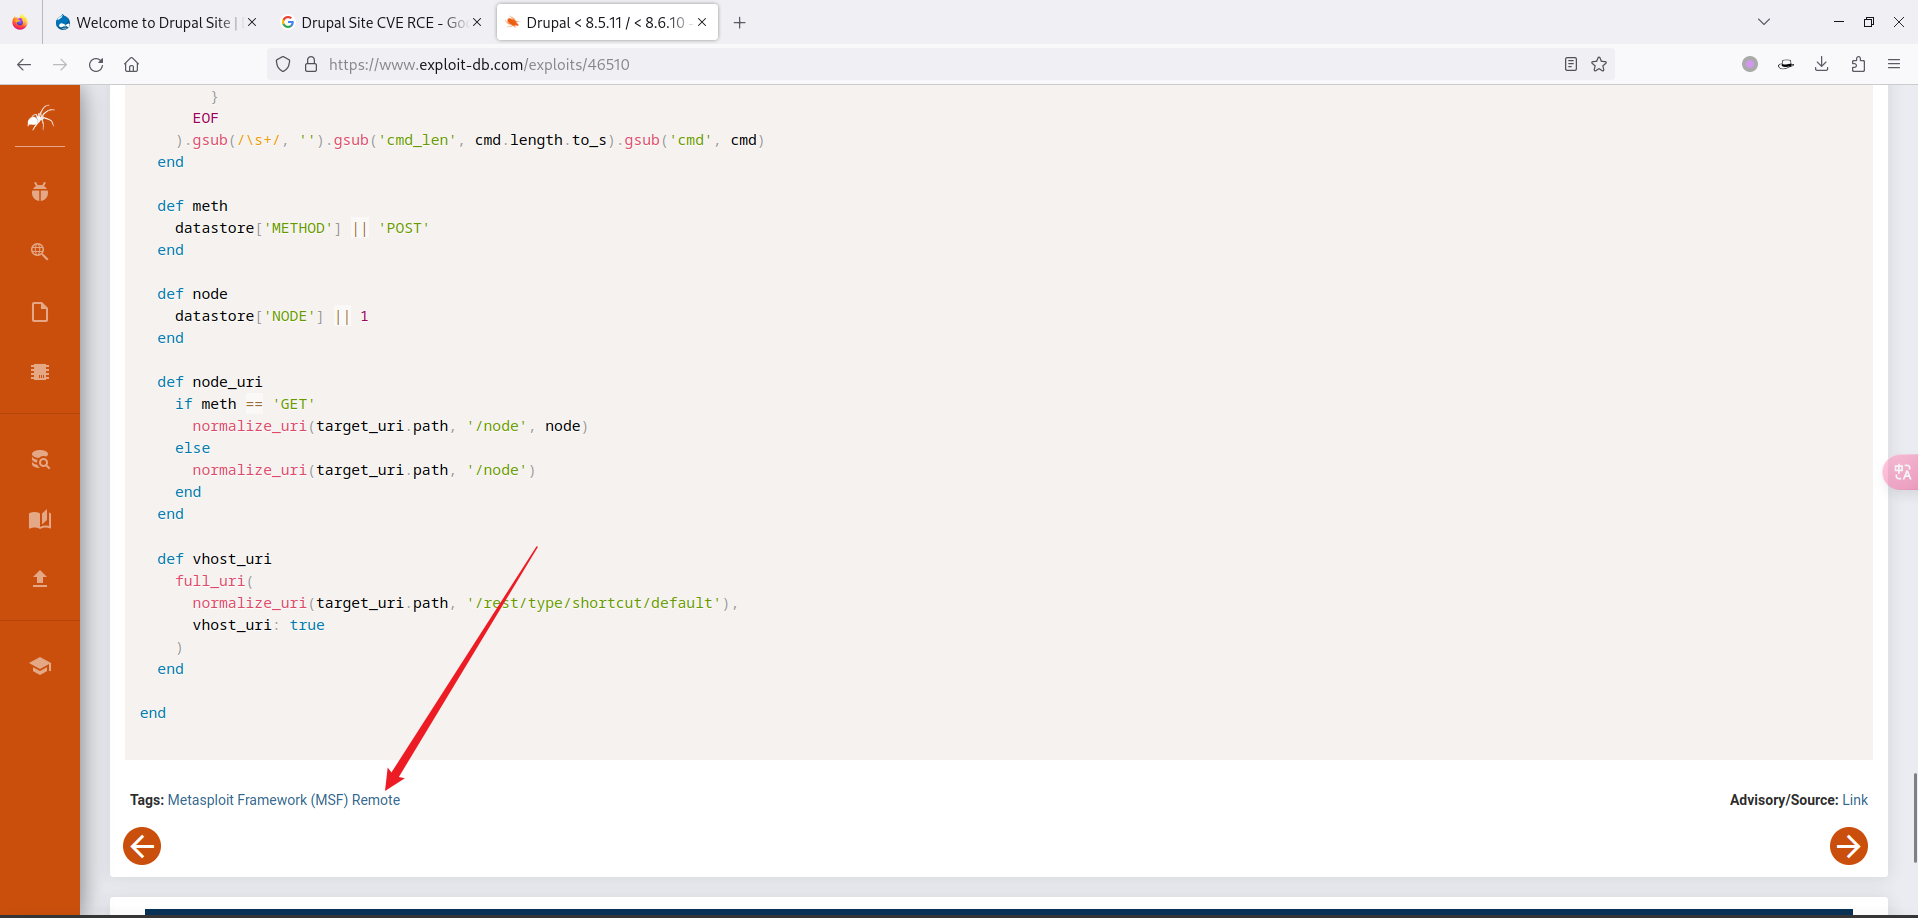
Task: Click the datastore['NODE'] code line
Action: pyautogui.click(x=272, y=316)
